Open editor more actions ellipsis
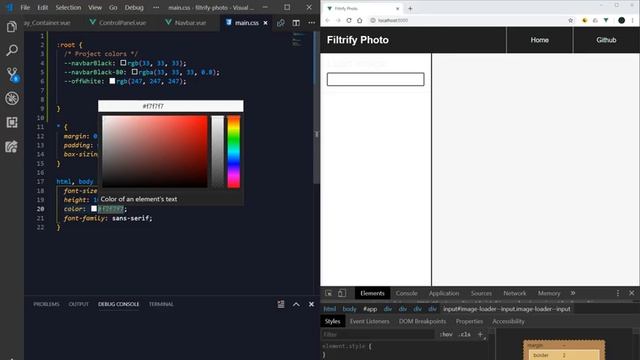640x360 pixels. pos(311,23)
